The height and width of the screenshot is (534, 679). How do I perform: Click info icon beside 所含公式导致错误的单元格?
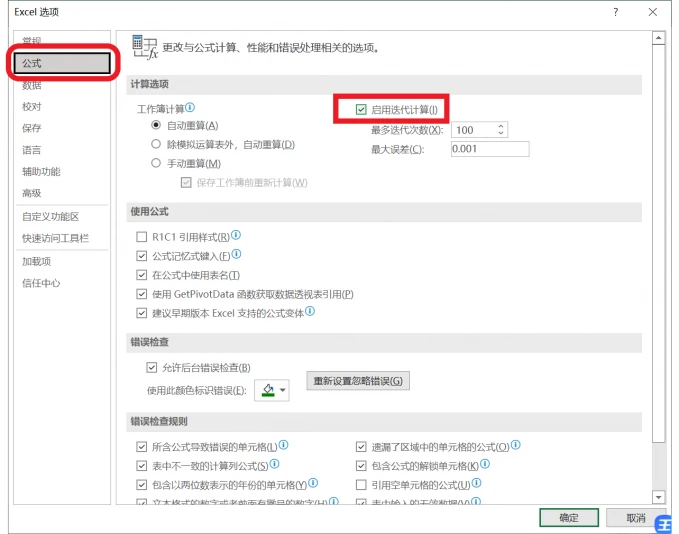coord(284,445)
